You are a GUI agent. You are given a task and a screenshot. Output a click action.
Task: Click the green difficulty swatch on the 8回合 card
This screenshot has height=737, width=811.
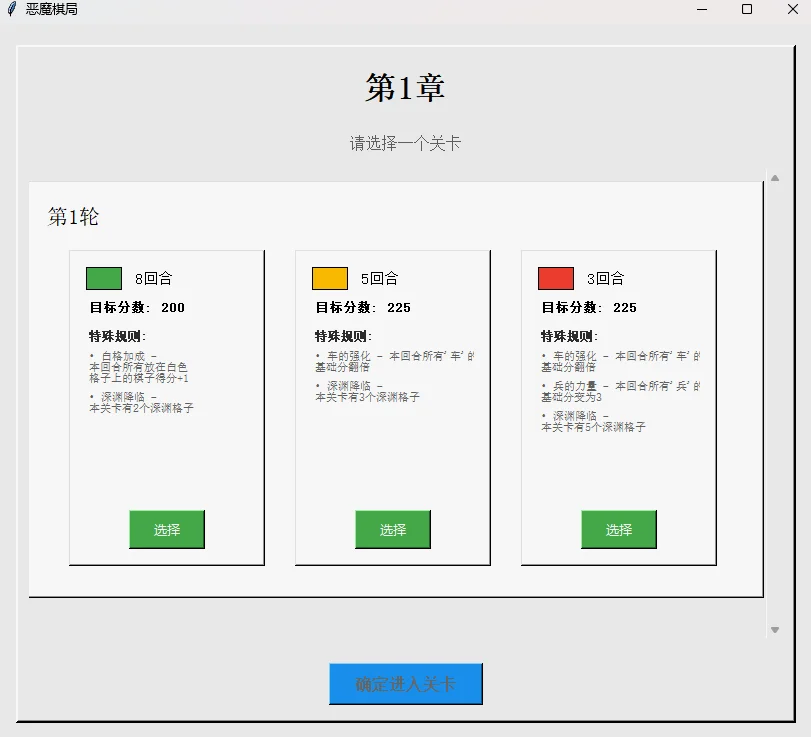click(104, 278)
